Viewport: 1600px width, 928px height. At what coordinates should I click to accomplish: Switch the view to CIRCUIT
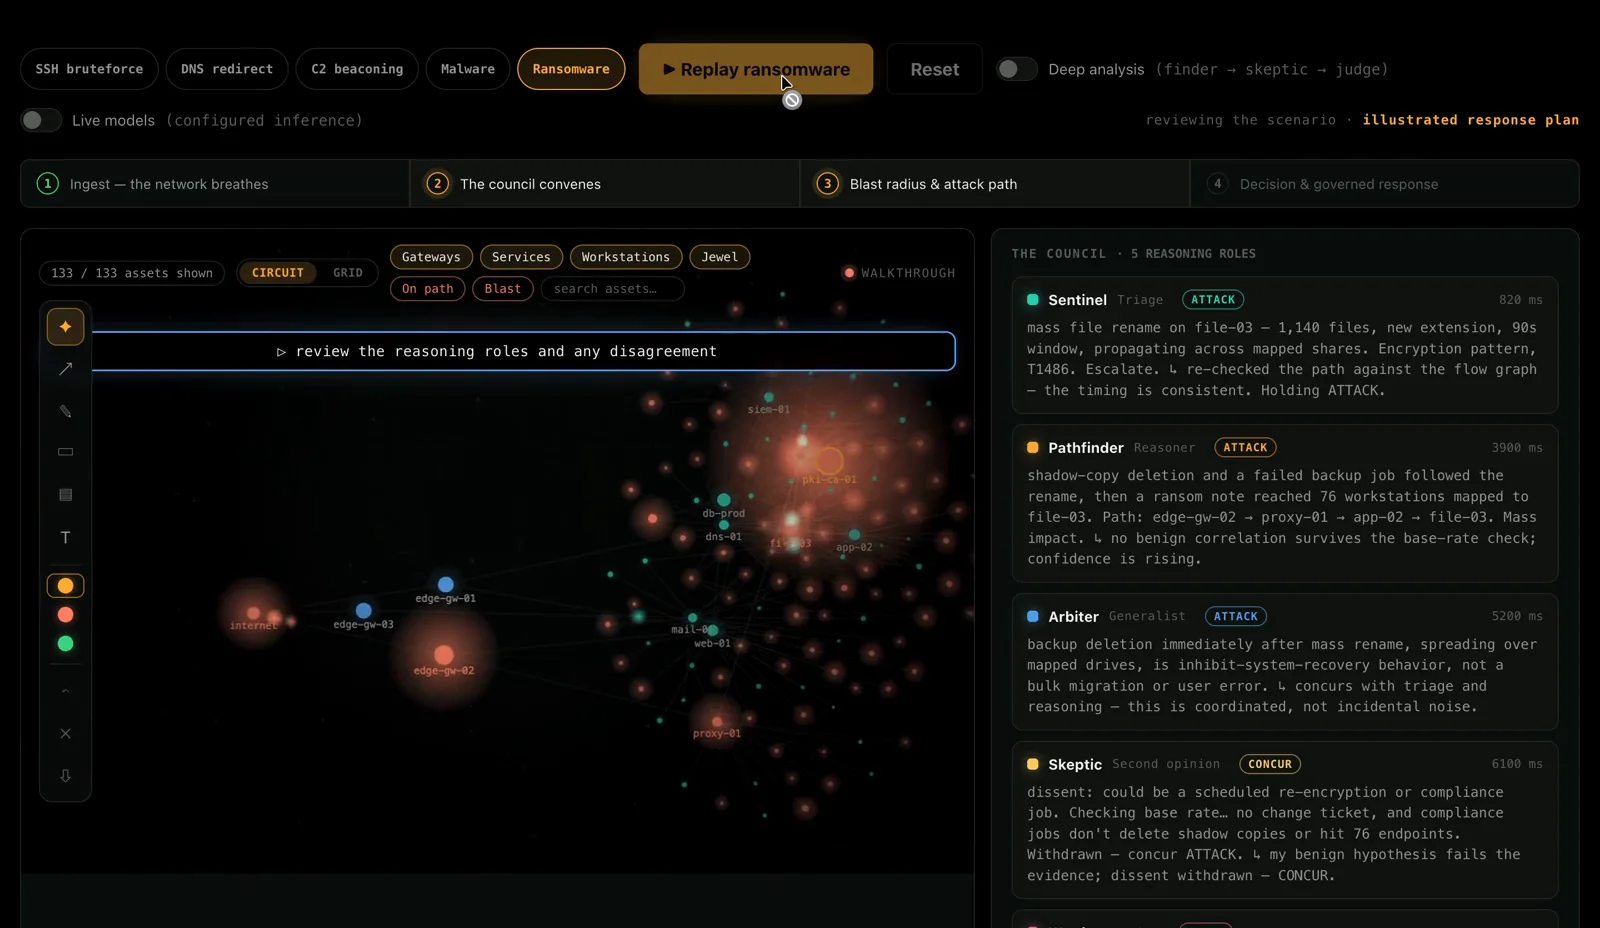pos(278,273)
